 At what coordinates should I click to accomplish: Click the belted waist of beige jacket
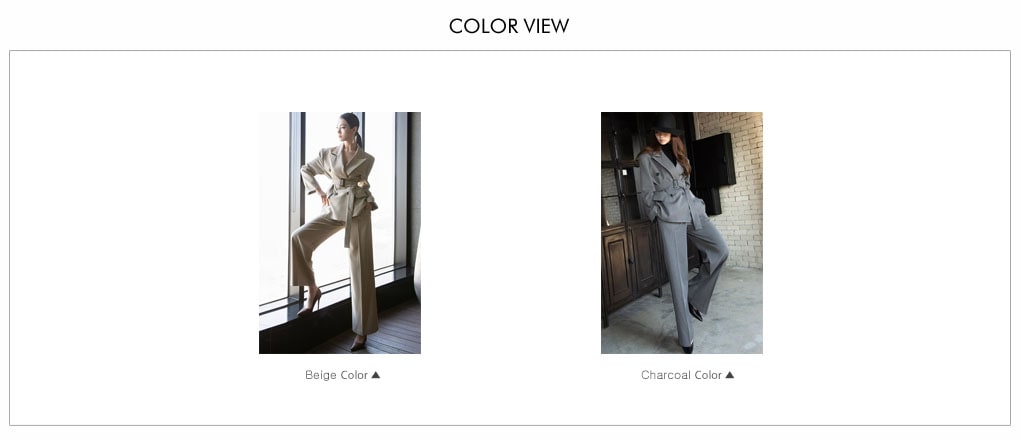(349, 185)
